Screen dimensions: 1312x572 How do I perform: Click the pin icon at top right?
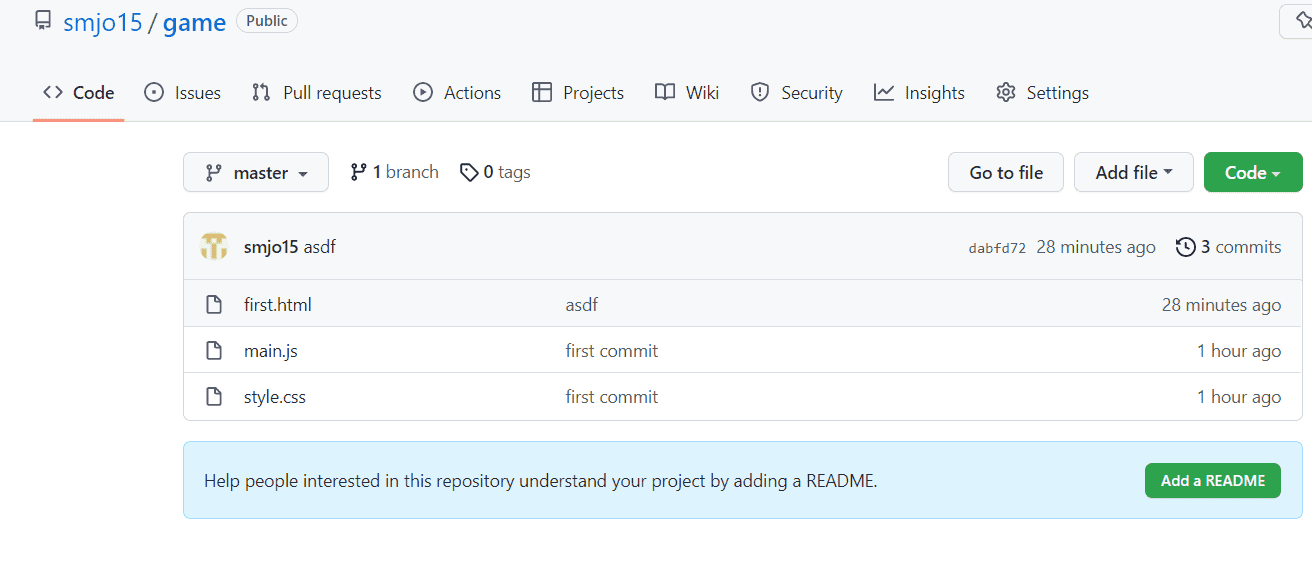(x=1302, y=21)
